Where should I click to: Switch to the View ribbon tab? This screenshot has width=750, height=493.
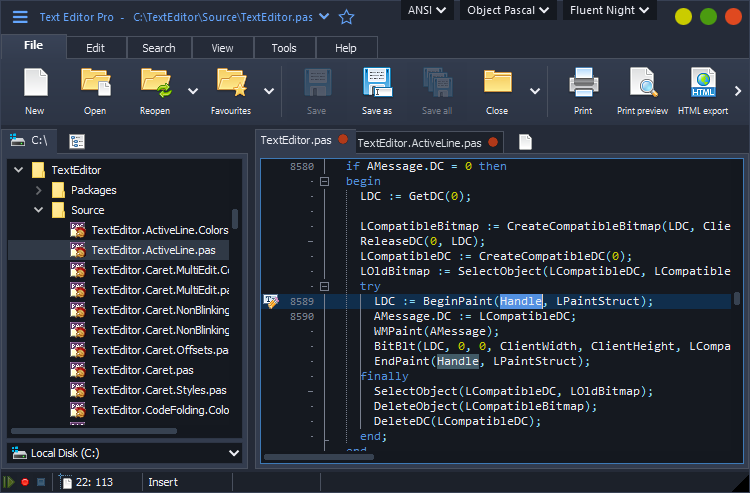click(x=222, y=48)
